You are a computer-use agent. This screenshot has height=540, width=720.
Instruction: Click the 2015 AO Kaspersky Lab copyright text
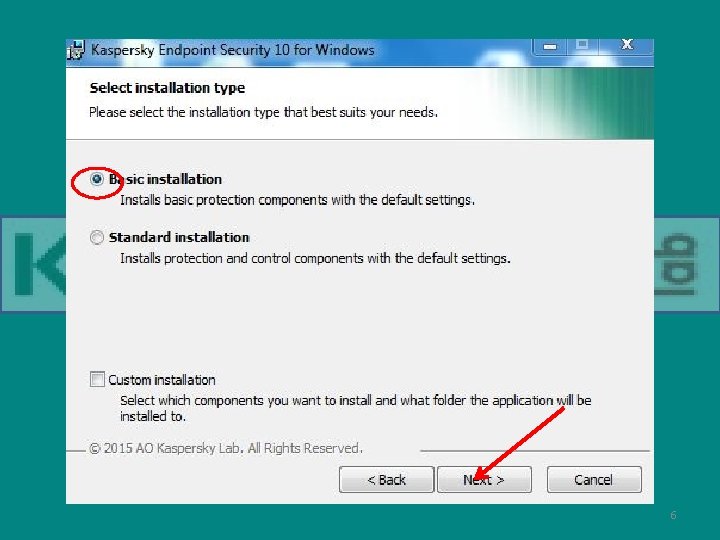226,448
